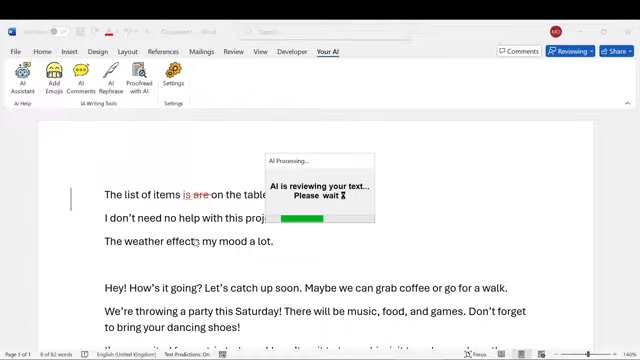Click the AI Processing dialog title
The image size is (640, 360).
pyautogui.click(x=289, y=161)
